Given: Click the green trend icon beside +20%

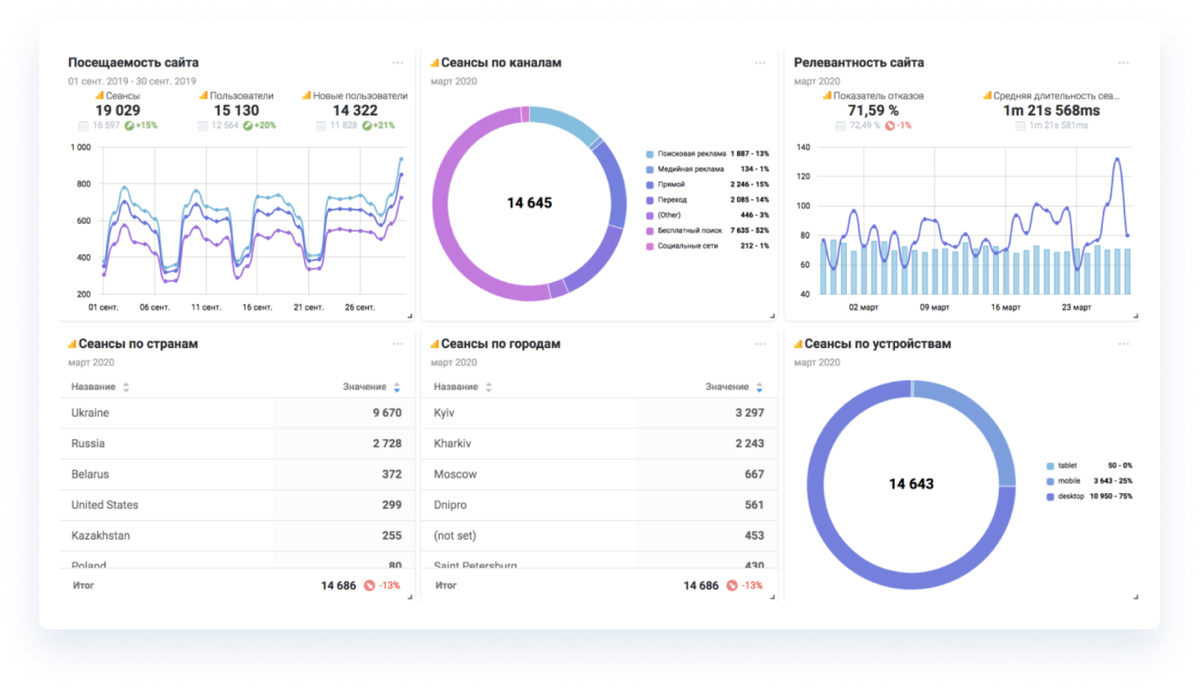Looking at the screenshot, I should coord(249,126).
